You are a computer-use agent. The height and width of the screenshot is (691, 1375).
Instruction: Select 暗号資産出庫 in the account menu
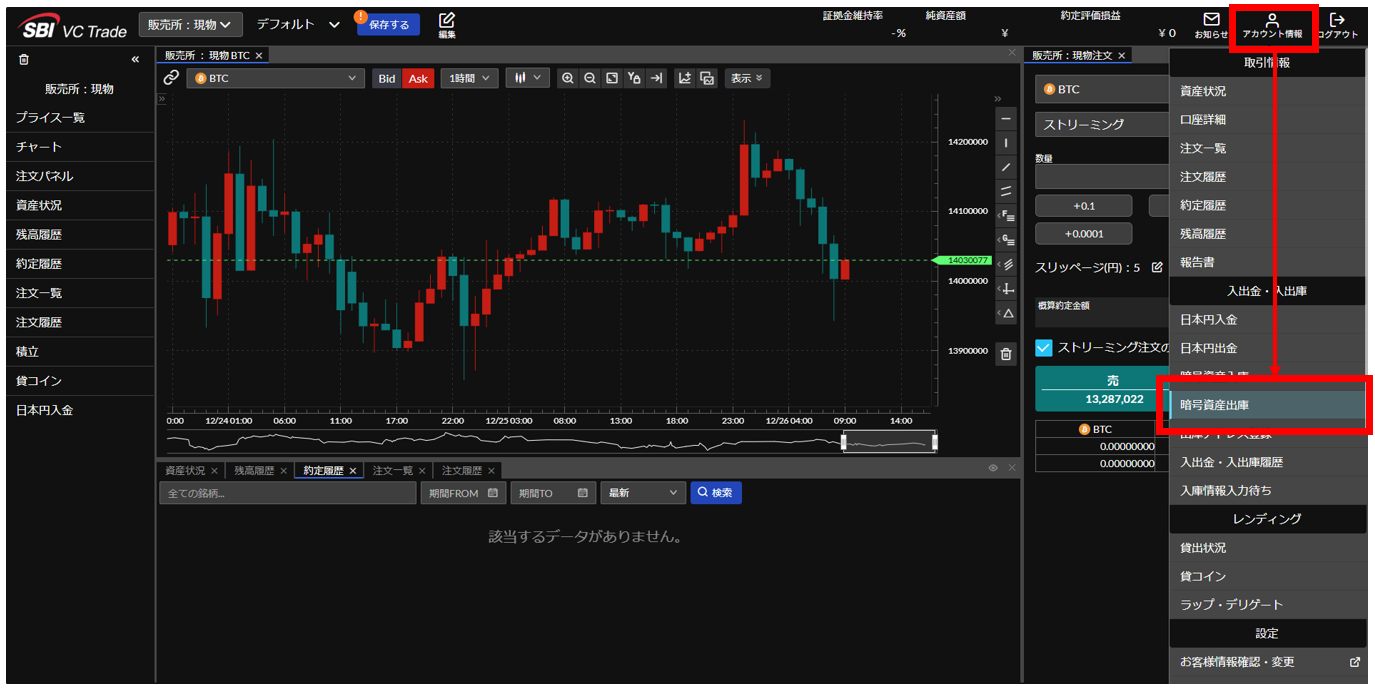pos(1267,405)
